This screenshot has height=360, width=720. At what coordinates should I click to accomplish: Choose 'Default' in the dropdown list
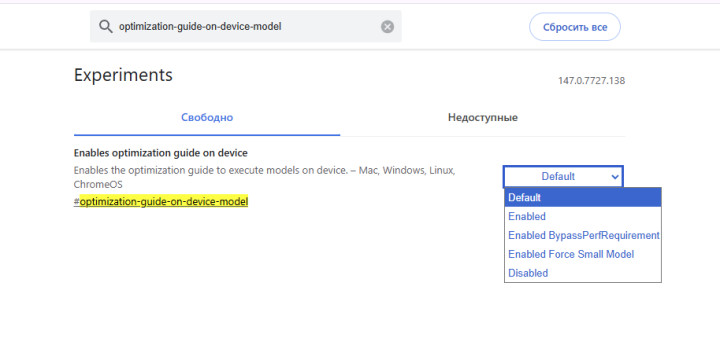(x=583, y=197)
